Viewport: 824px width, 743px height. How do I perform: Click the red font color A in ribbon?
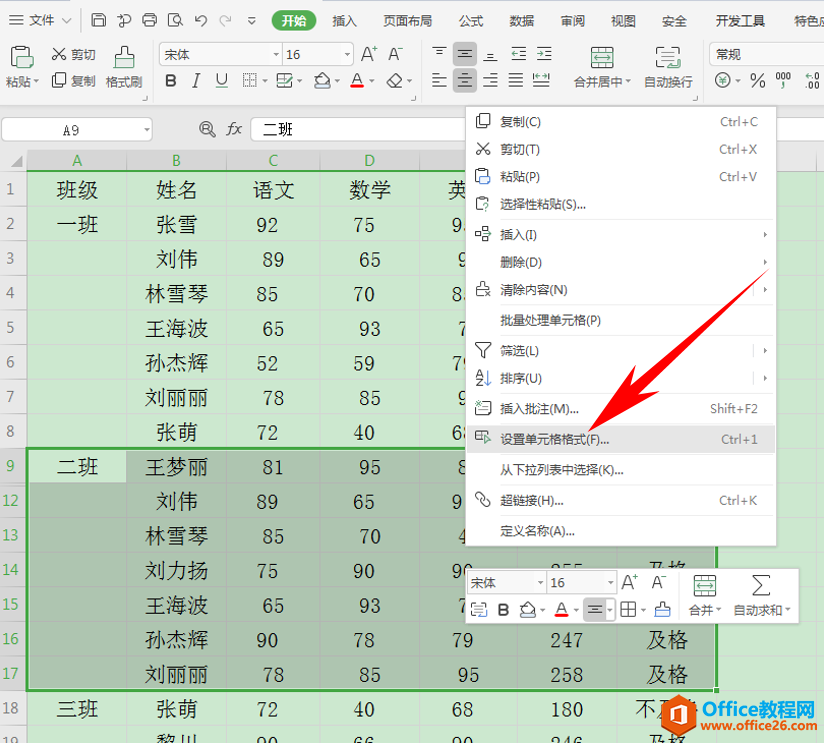(x=357, y=81)
